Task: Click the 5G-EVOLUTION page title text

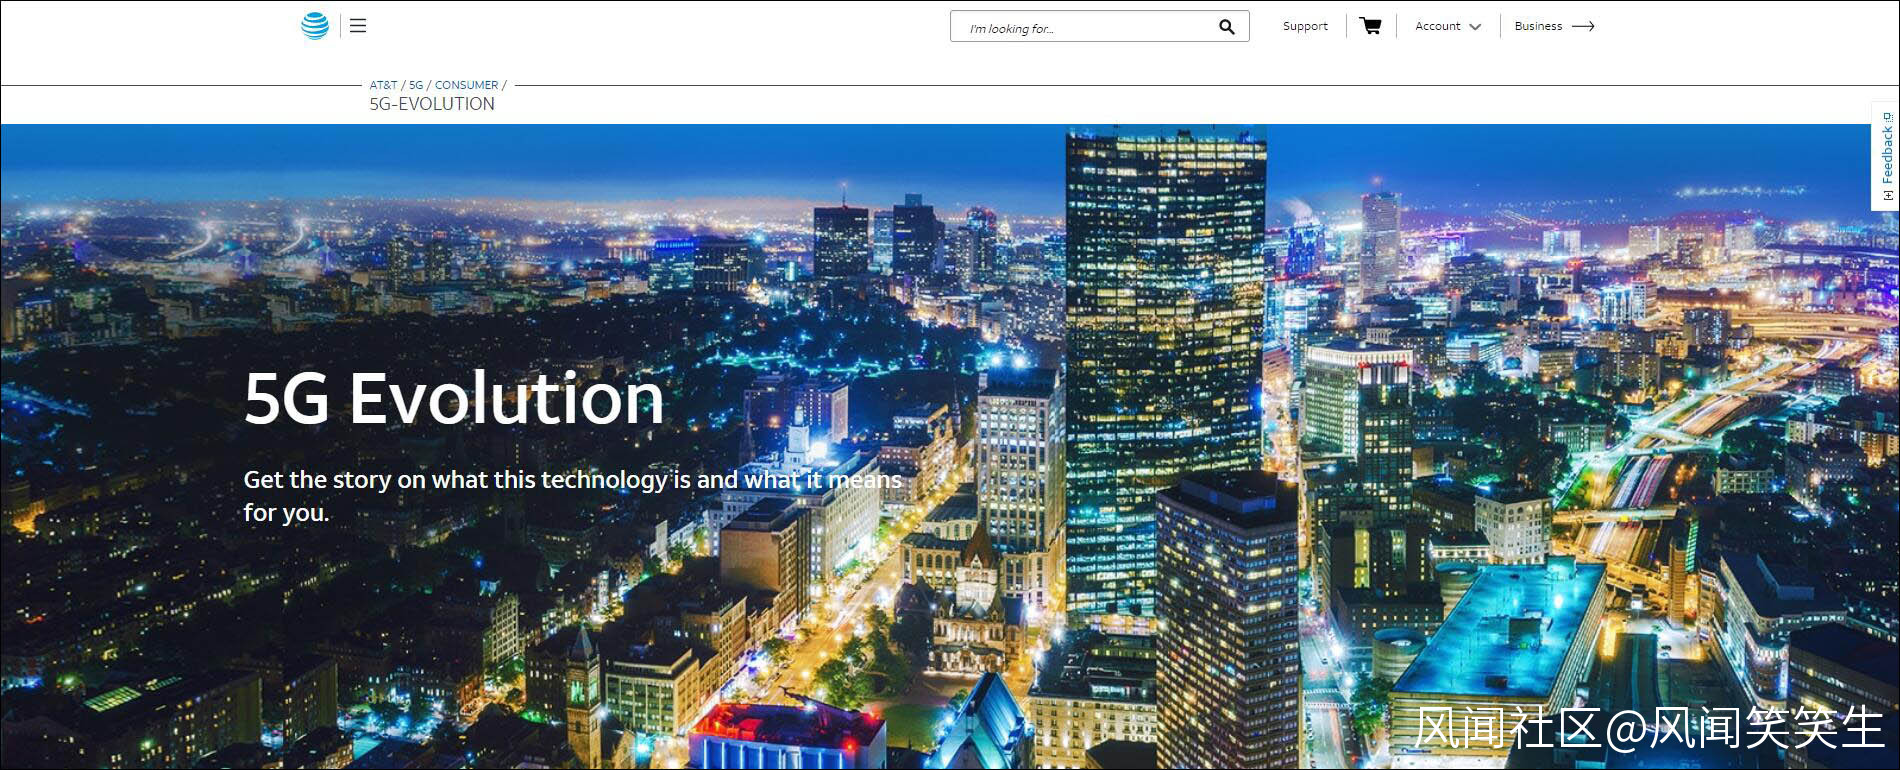Action: 432,104
